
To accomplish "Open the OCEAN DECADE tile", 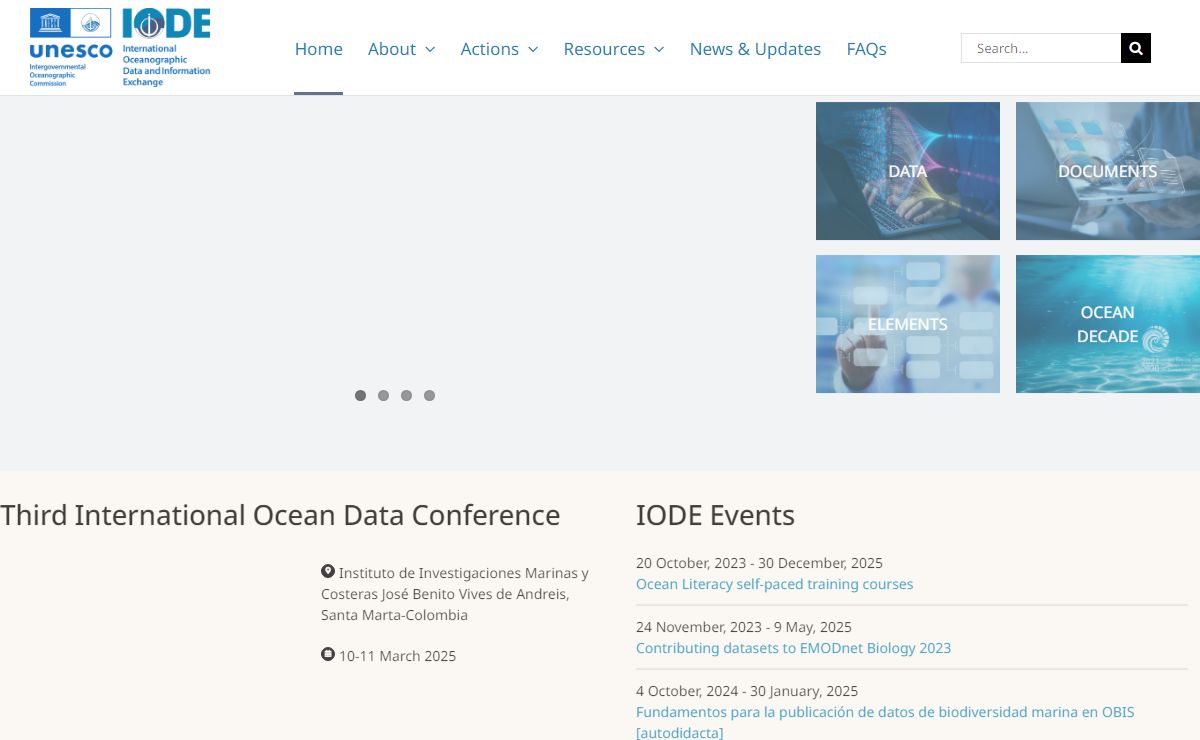I will [1107, 324].
